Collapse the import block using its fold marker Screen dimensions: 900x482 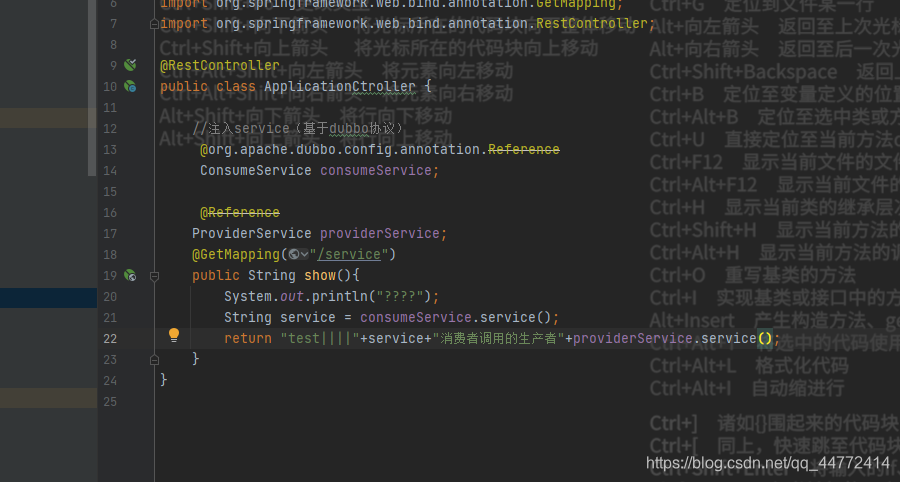coord(154,24)
